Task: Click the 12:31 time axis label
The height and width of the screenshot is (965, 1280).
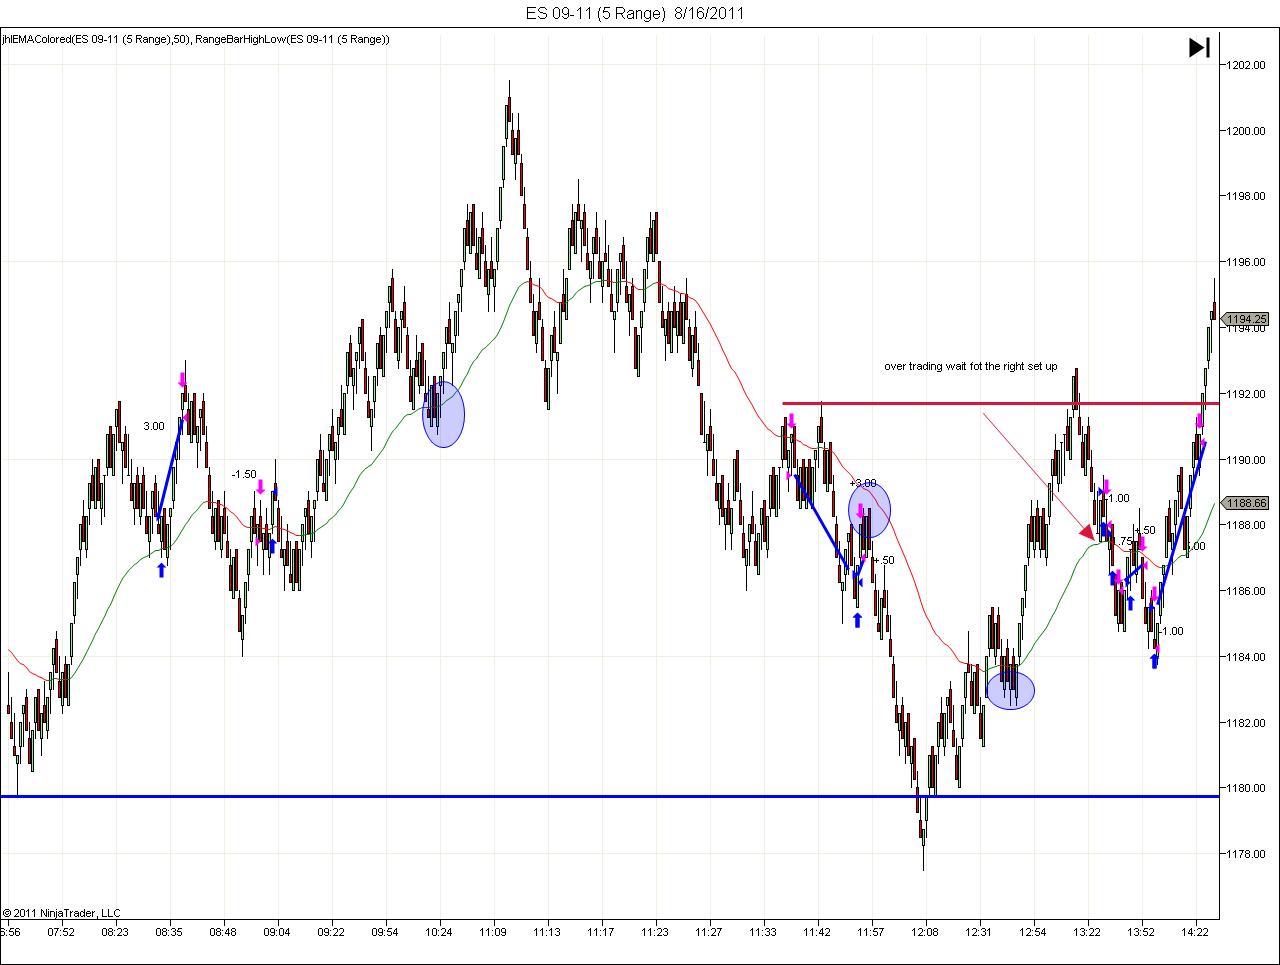Action: point(980,932)
